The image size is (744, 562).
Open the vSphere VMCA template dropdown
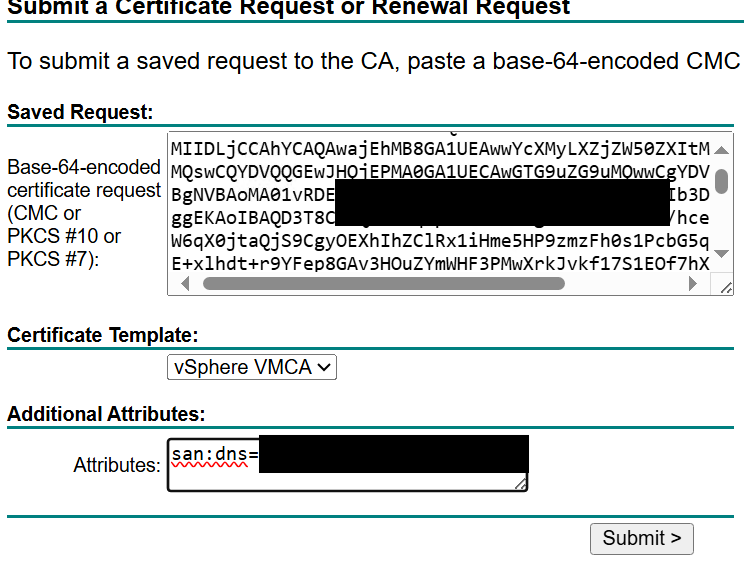coord(252,367)
